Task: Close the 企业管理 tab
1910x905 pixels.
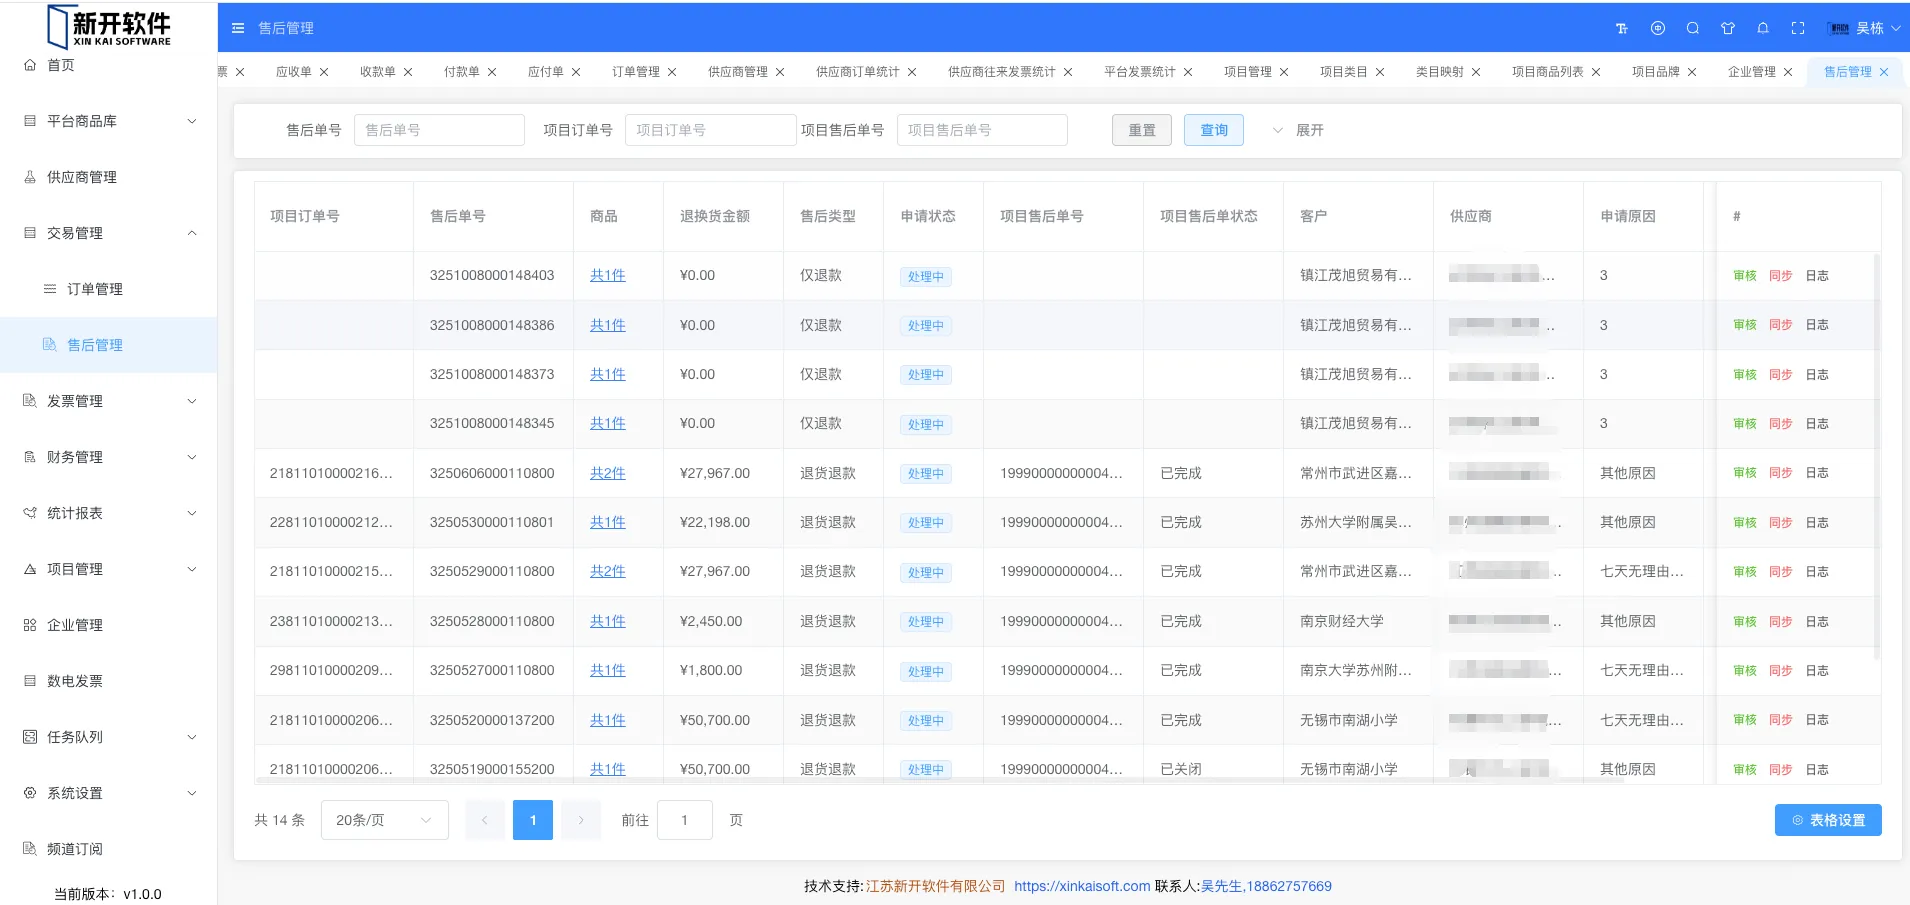Action: [x=1788, y=72]
